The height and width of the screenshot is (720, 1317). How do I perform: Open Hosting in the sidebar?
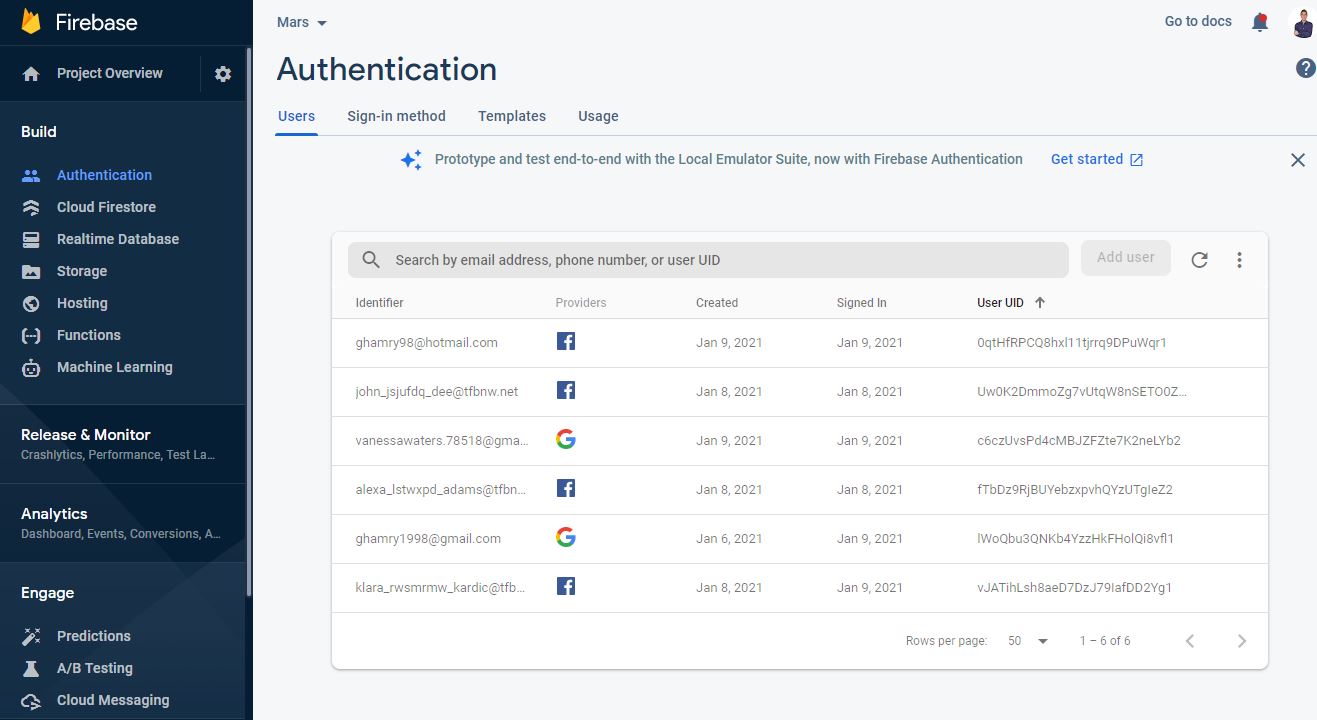82,303
